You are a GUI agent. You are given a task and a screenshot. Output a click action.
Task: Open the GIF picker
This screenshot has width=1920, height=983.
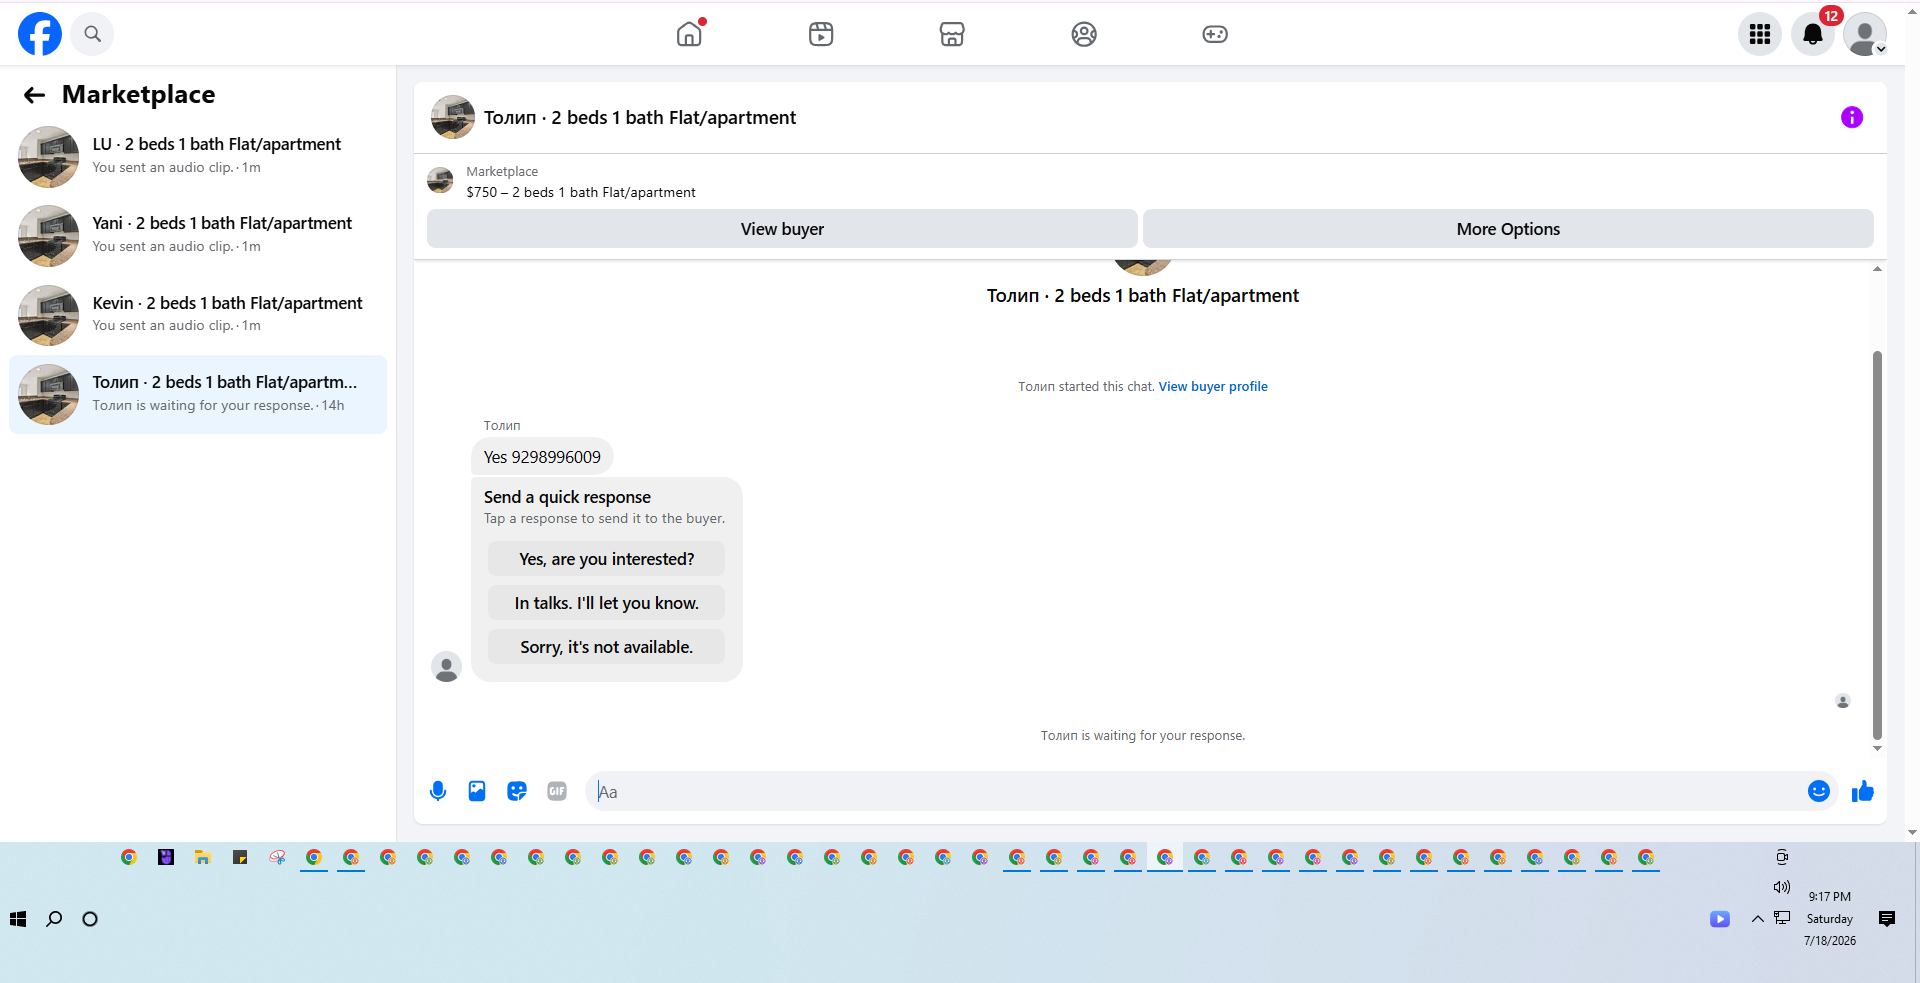coord(557,791)
